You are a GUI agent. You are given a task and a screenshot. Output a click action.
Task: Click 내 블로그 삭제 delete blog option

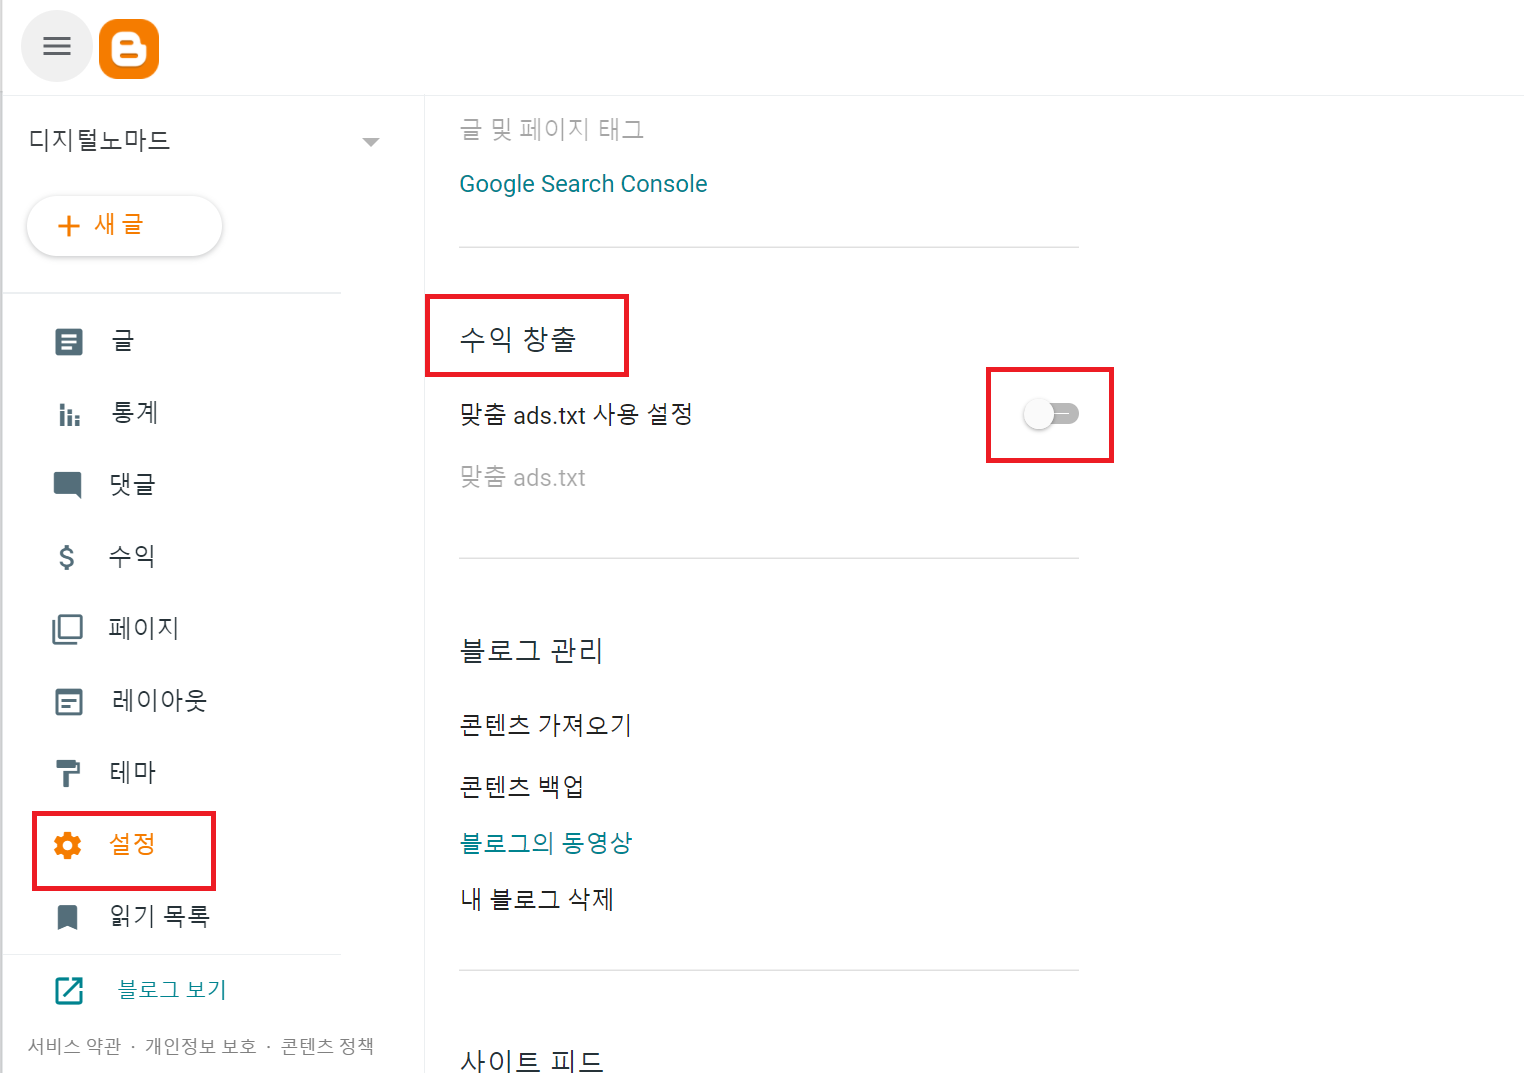(536, 899)
